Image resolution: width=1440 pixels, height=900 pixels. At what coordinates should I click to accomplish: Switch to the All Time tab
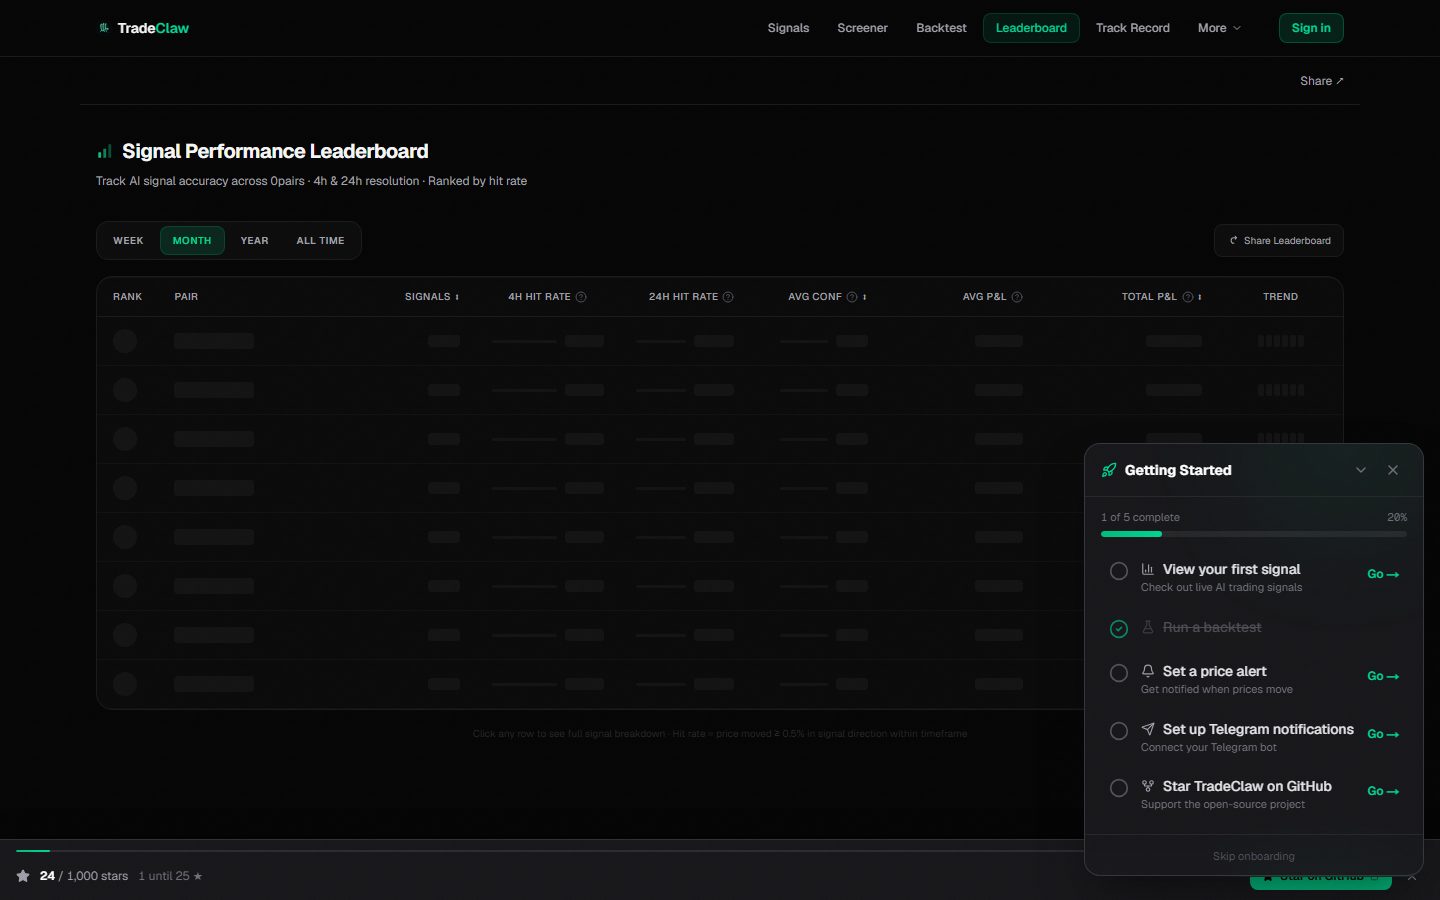click(x=320, y=241)
